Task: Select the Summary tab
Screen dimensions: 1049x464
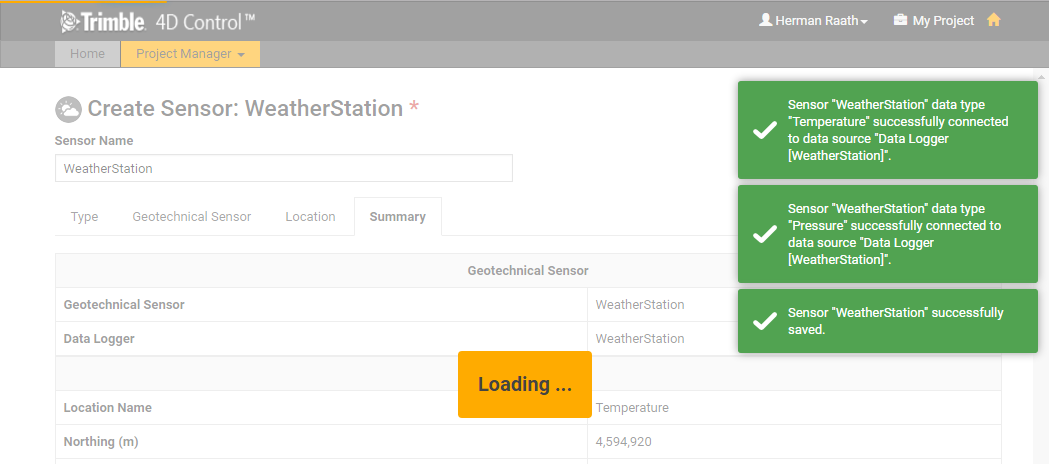Action: click(397, 217)
